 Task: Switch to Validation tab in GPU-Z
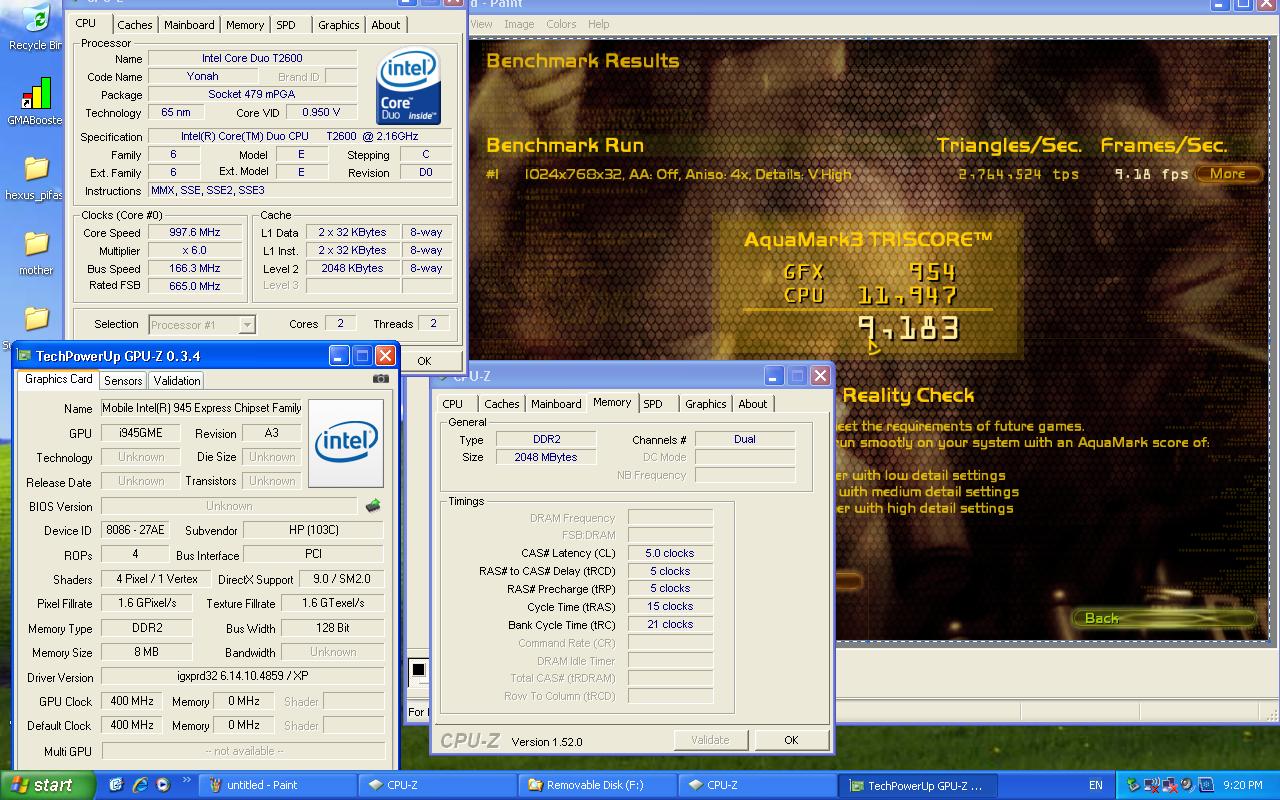177,380
